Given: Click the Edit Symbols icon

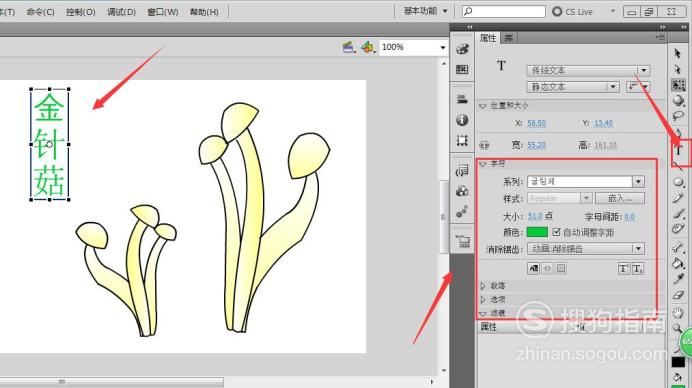Looking at the screenshot, I should [x=367, y=47].
